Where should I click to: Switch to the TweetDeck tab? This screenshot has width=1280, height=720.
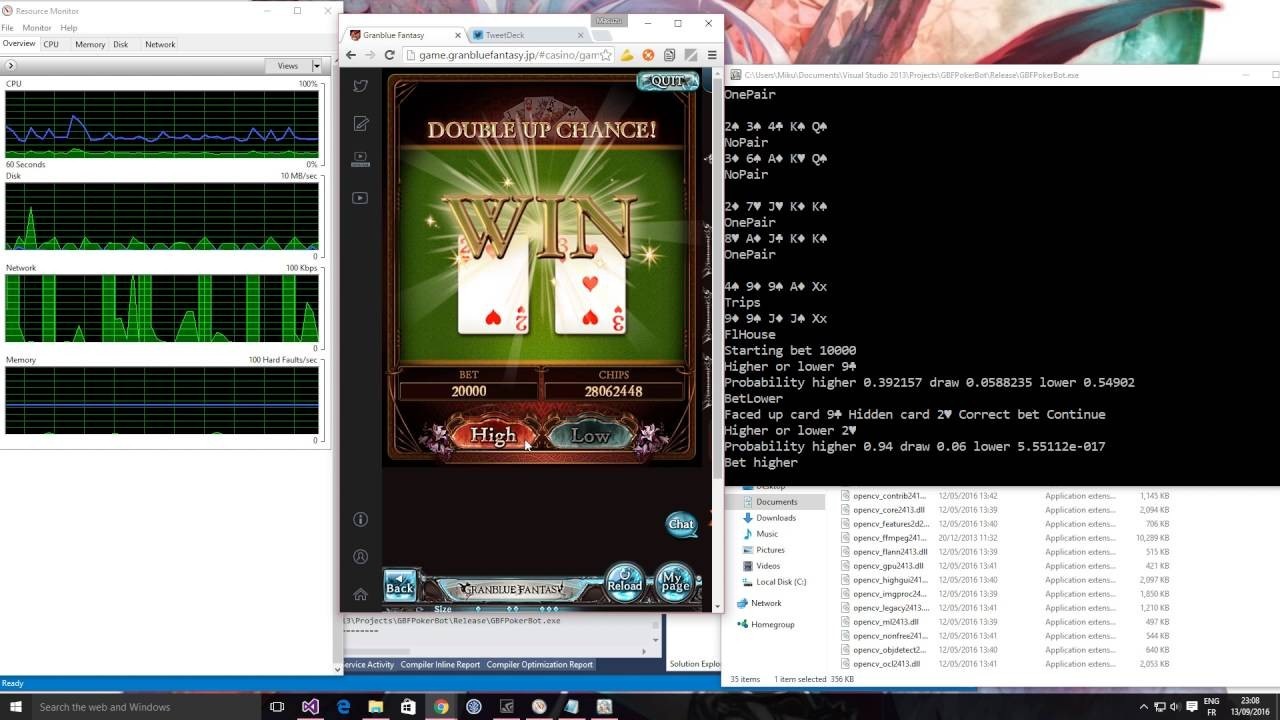pos(526,35)
